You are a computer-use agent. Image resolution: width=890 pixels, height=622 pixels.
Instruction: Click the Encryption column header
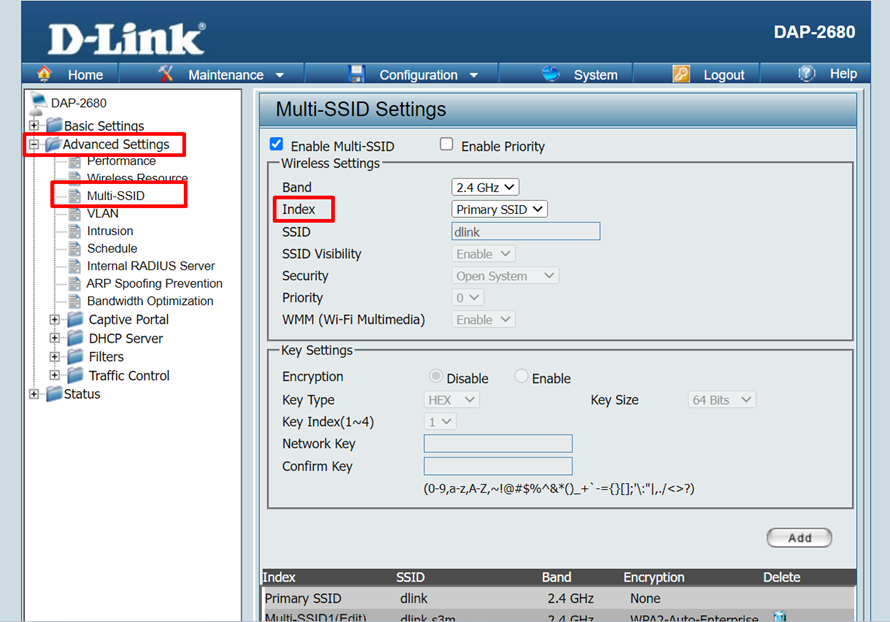click(x=654, y=577)
